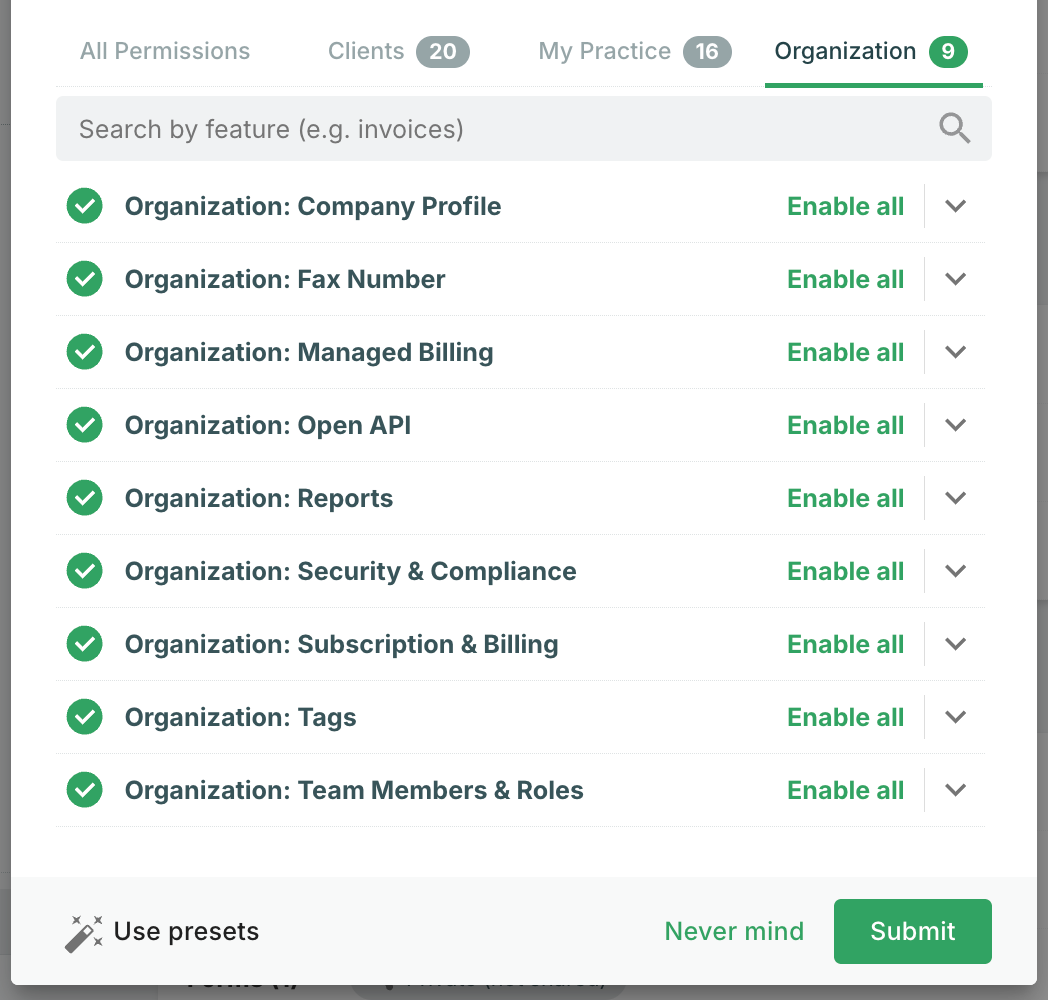
Task: Click the Never mind link
Action: (x=734, y=931)
